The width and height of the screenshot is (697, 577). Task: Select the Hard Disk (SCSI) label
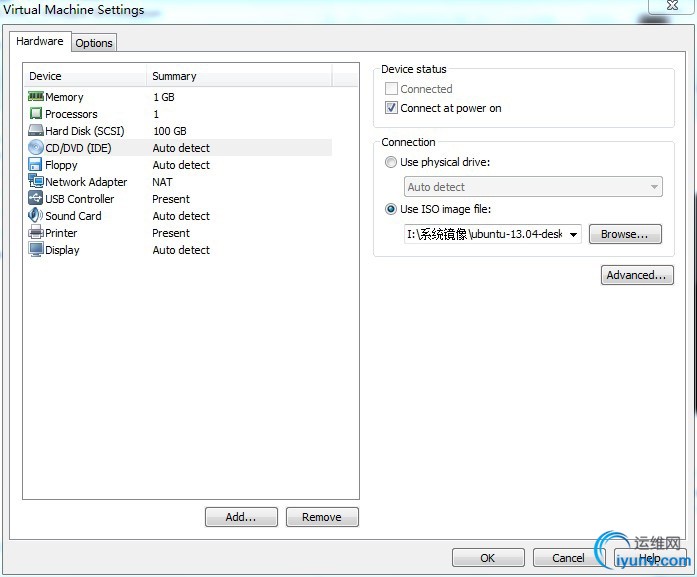(84, 131)
